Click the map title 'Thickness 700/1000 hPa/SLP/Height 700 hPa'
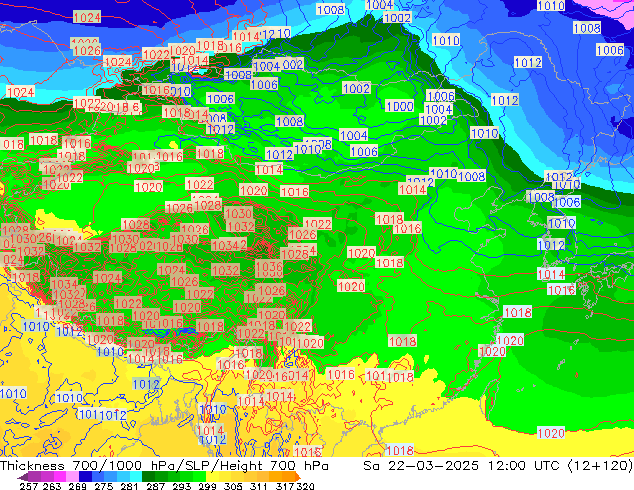634x490 pixels. (x=164, y=466)
